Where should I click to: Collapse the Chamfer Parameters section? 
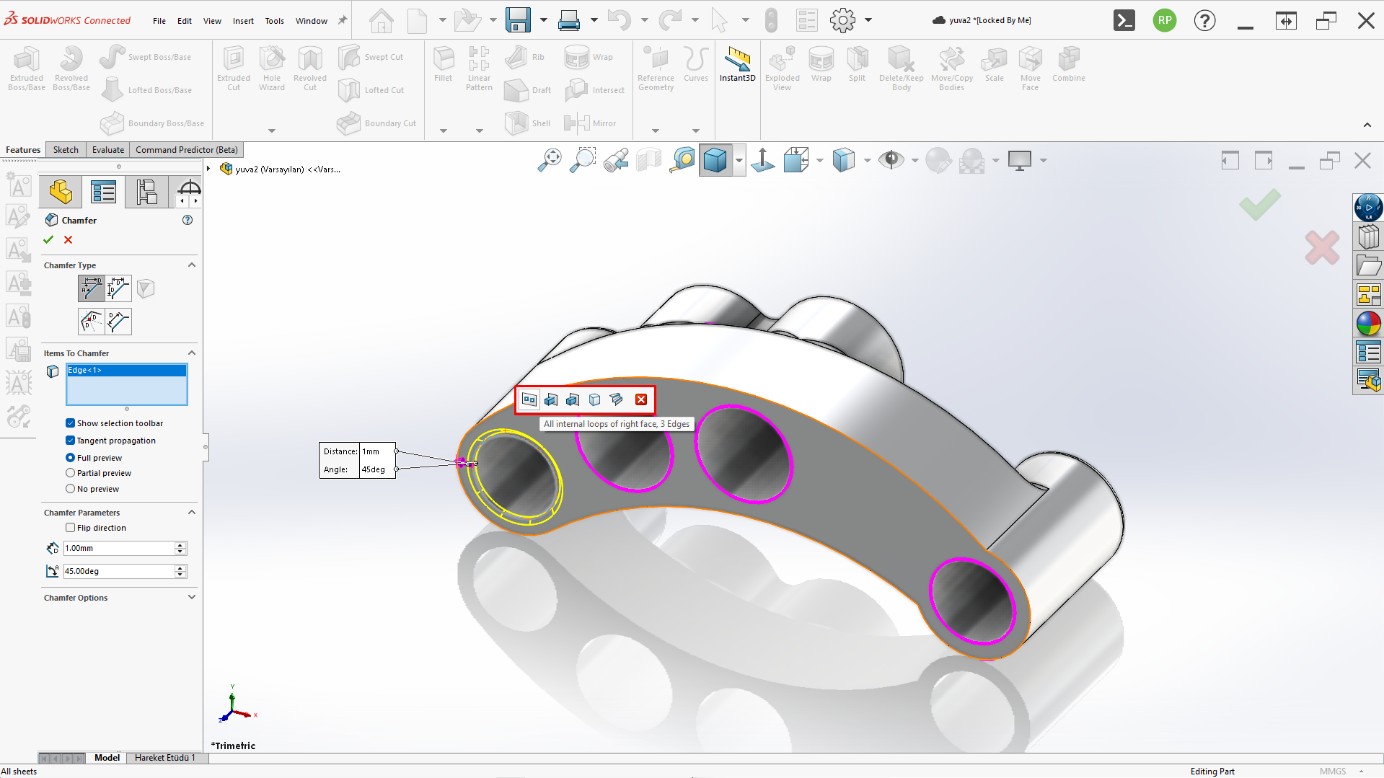pyautogui.click(x=192, y=512)
